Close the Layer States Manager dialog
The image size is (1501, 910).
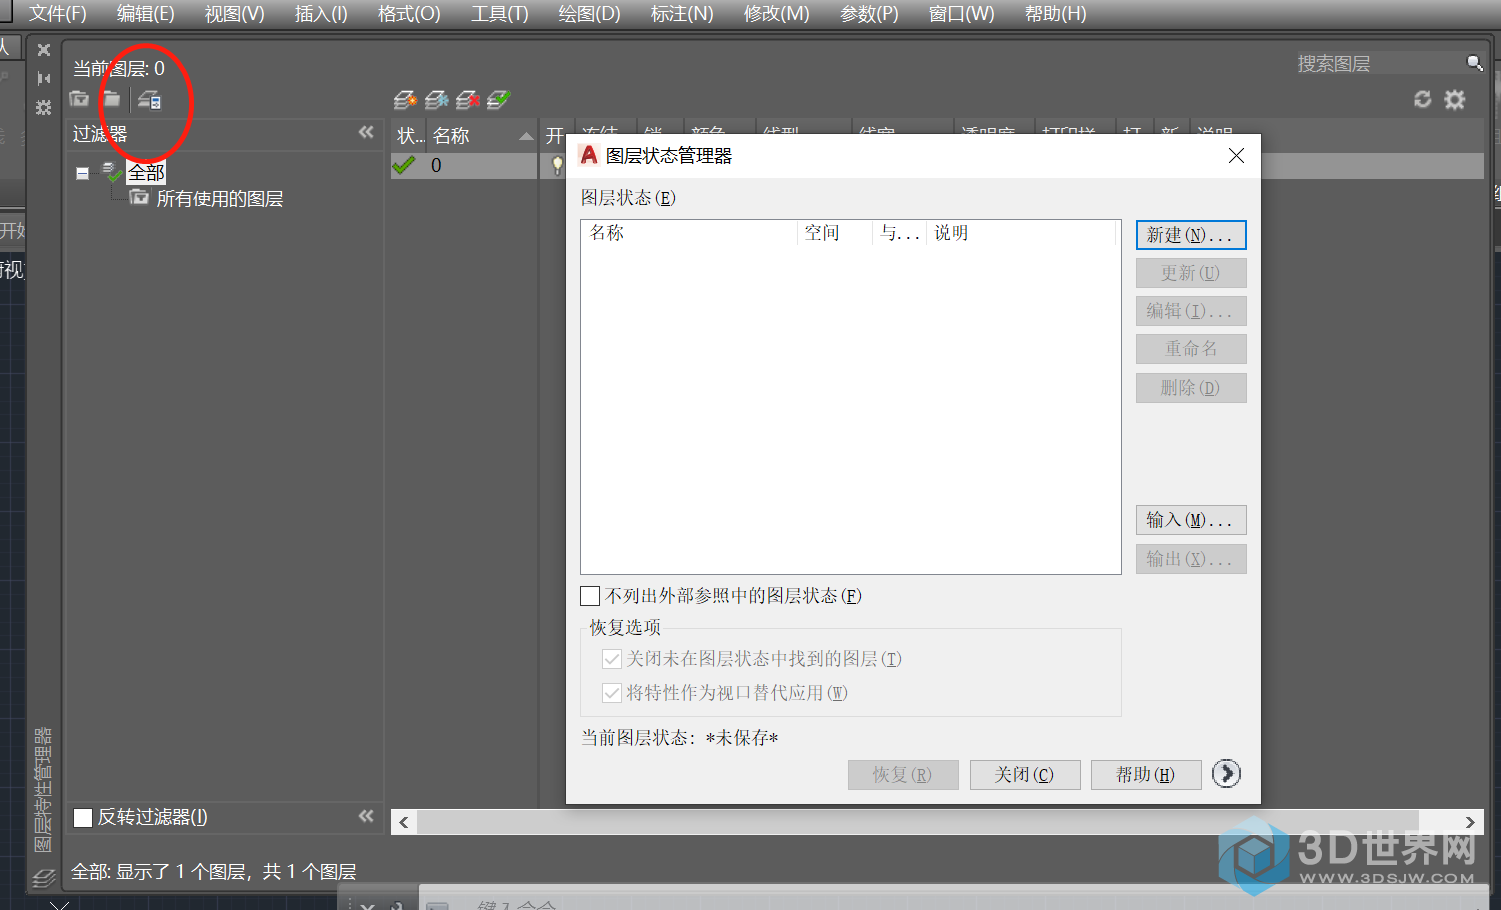click(x=1236, y=155)
